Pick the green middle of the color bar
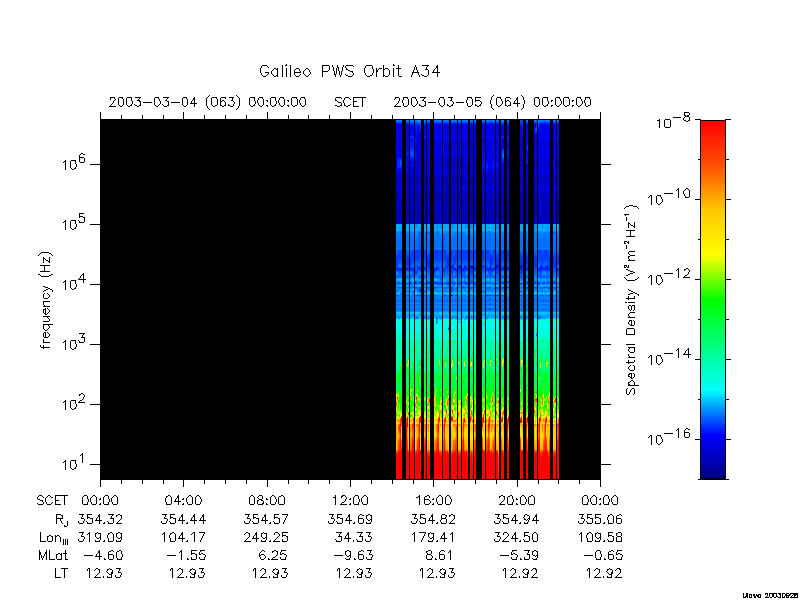The image size is (800, 600). (713, 301)
